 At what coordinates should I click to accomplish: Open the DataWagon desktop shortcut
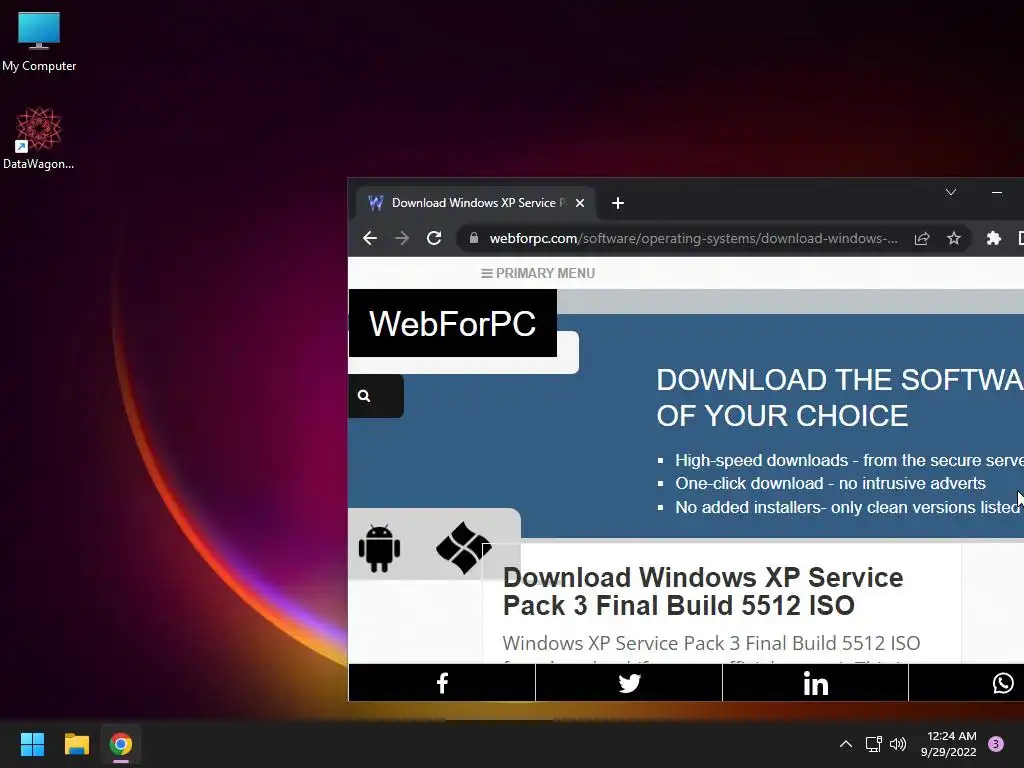point(39,138)
